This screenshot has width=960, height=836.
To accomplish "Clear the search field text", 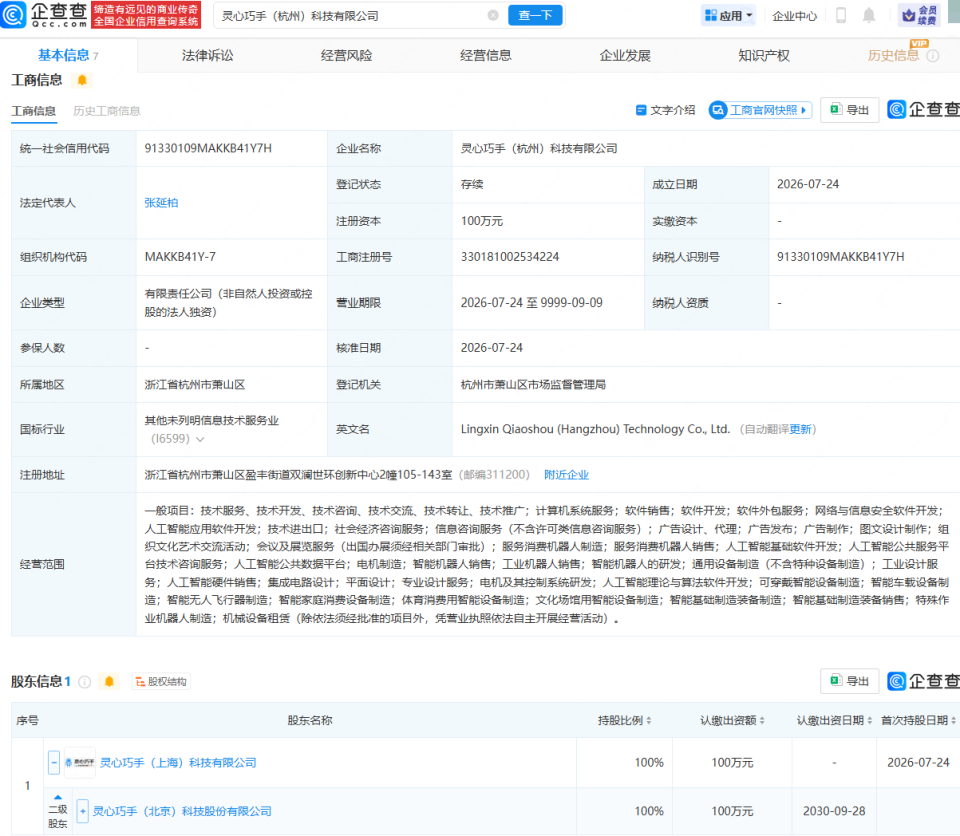I will 493,15.
